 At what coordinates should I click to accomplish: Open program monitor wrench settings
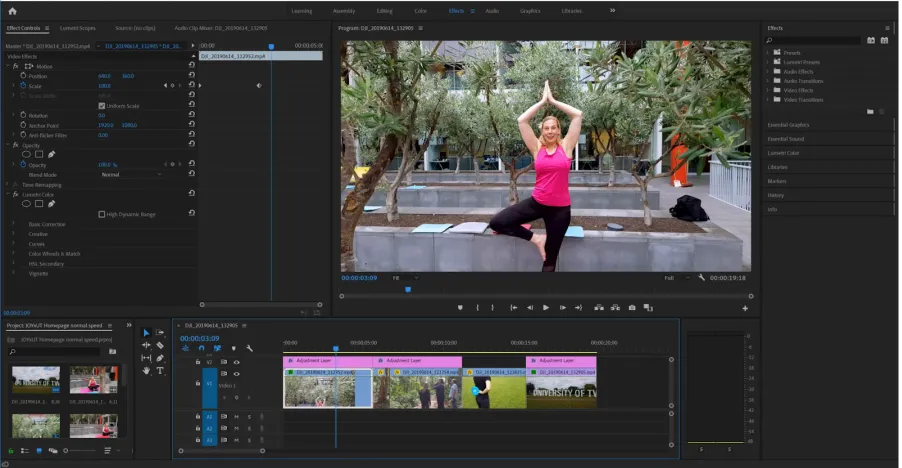point(701,278)
